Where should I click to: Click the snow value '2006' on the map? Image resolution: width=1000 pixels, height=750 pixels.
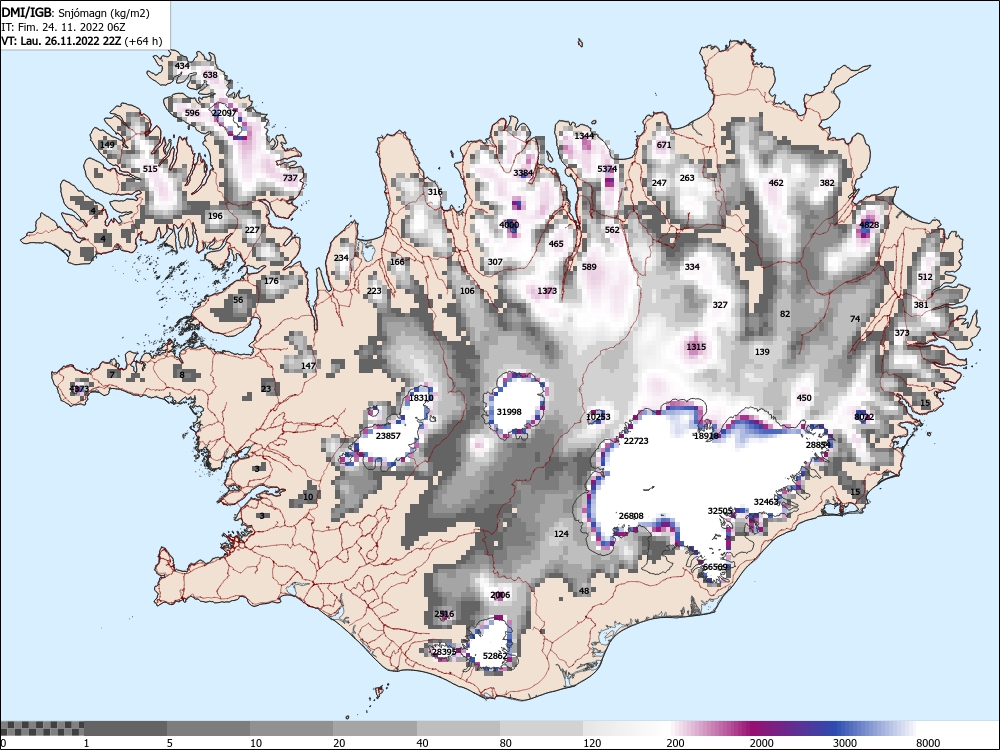click(x=500, y=595)
